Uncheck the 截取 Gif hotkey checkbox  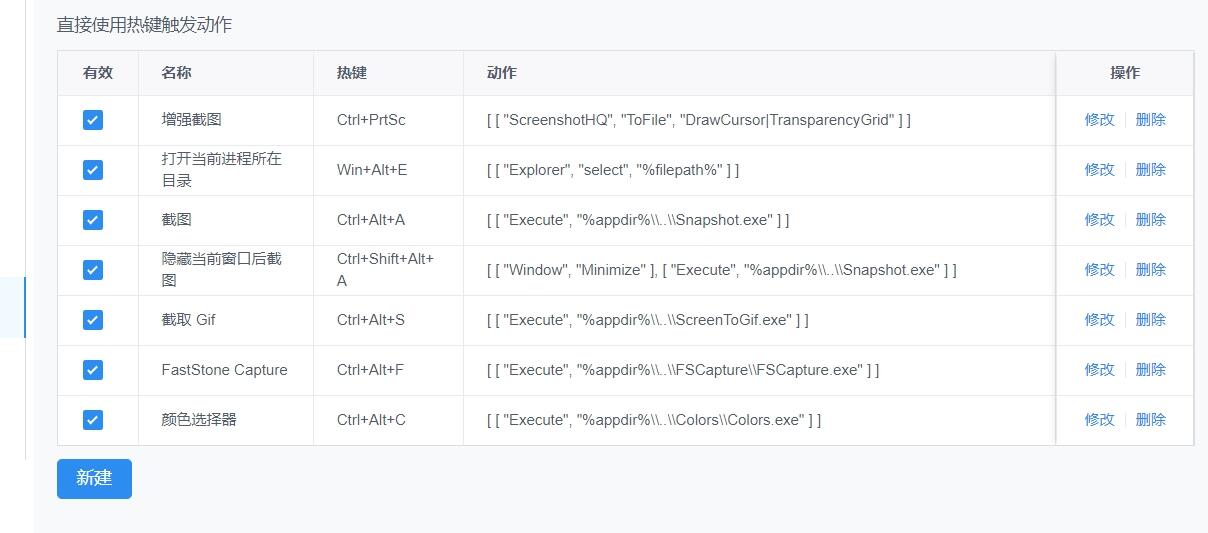click(93, 320)
